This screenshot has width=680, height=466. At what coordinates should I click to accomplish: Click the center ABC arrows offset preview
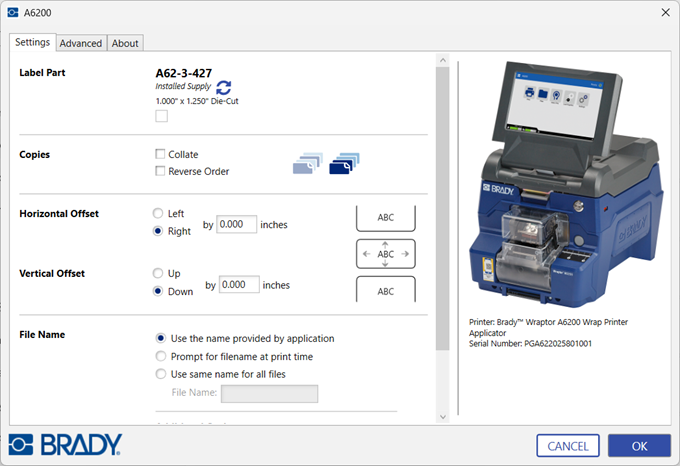pos(385,254)
